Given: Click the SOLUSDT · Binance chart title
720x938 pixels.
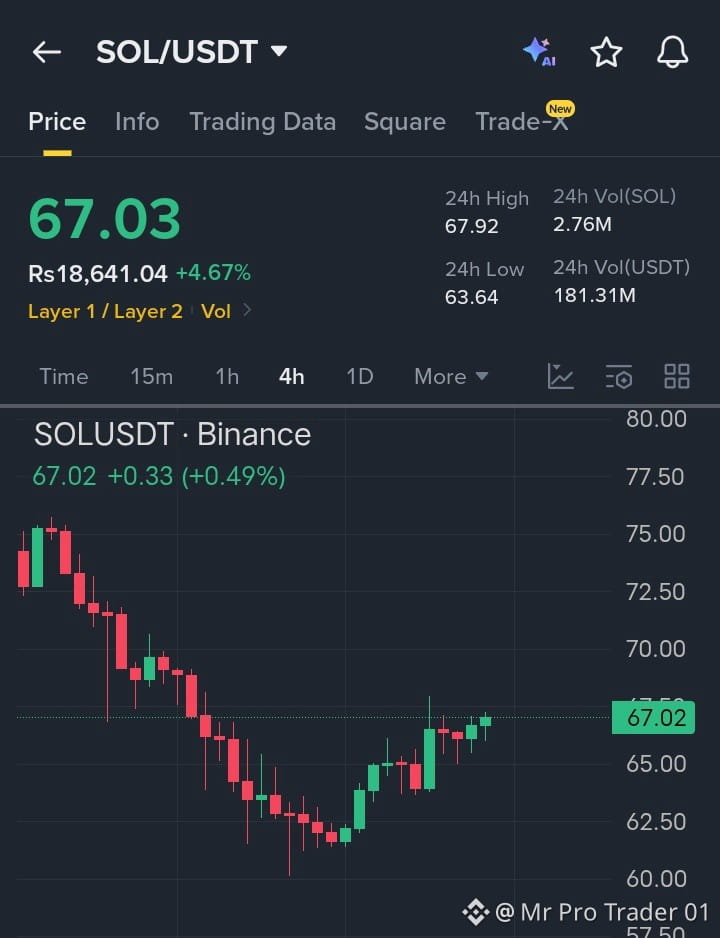Looking at the screenshot, I should click(173, 435).
